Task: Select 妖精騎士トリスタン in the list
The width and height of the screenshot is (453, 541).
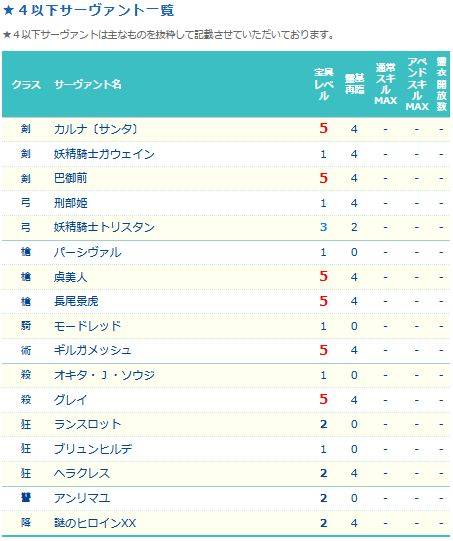Action: [104, 227]
